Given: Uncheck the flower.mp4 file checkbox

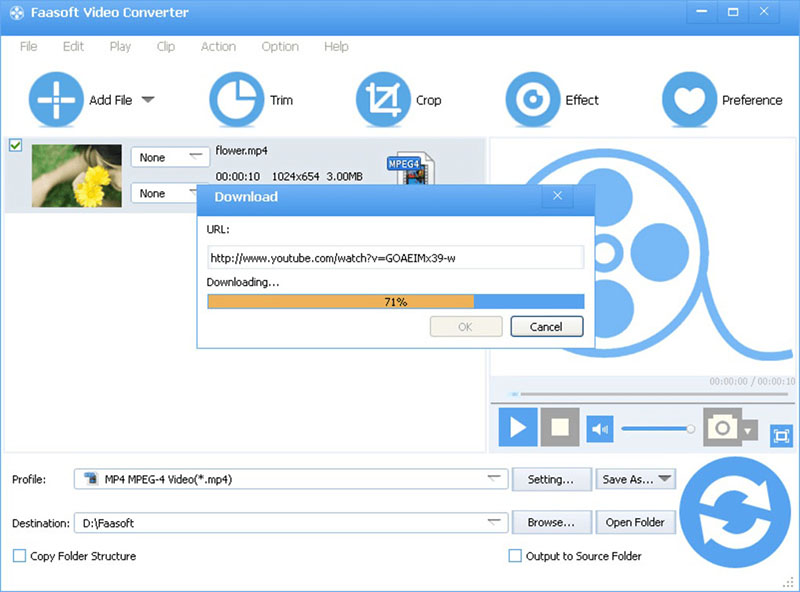Looking at the screenshot, I should coord(14,145).
